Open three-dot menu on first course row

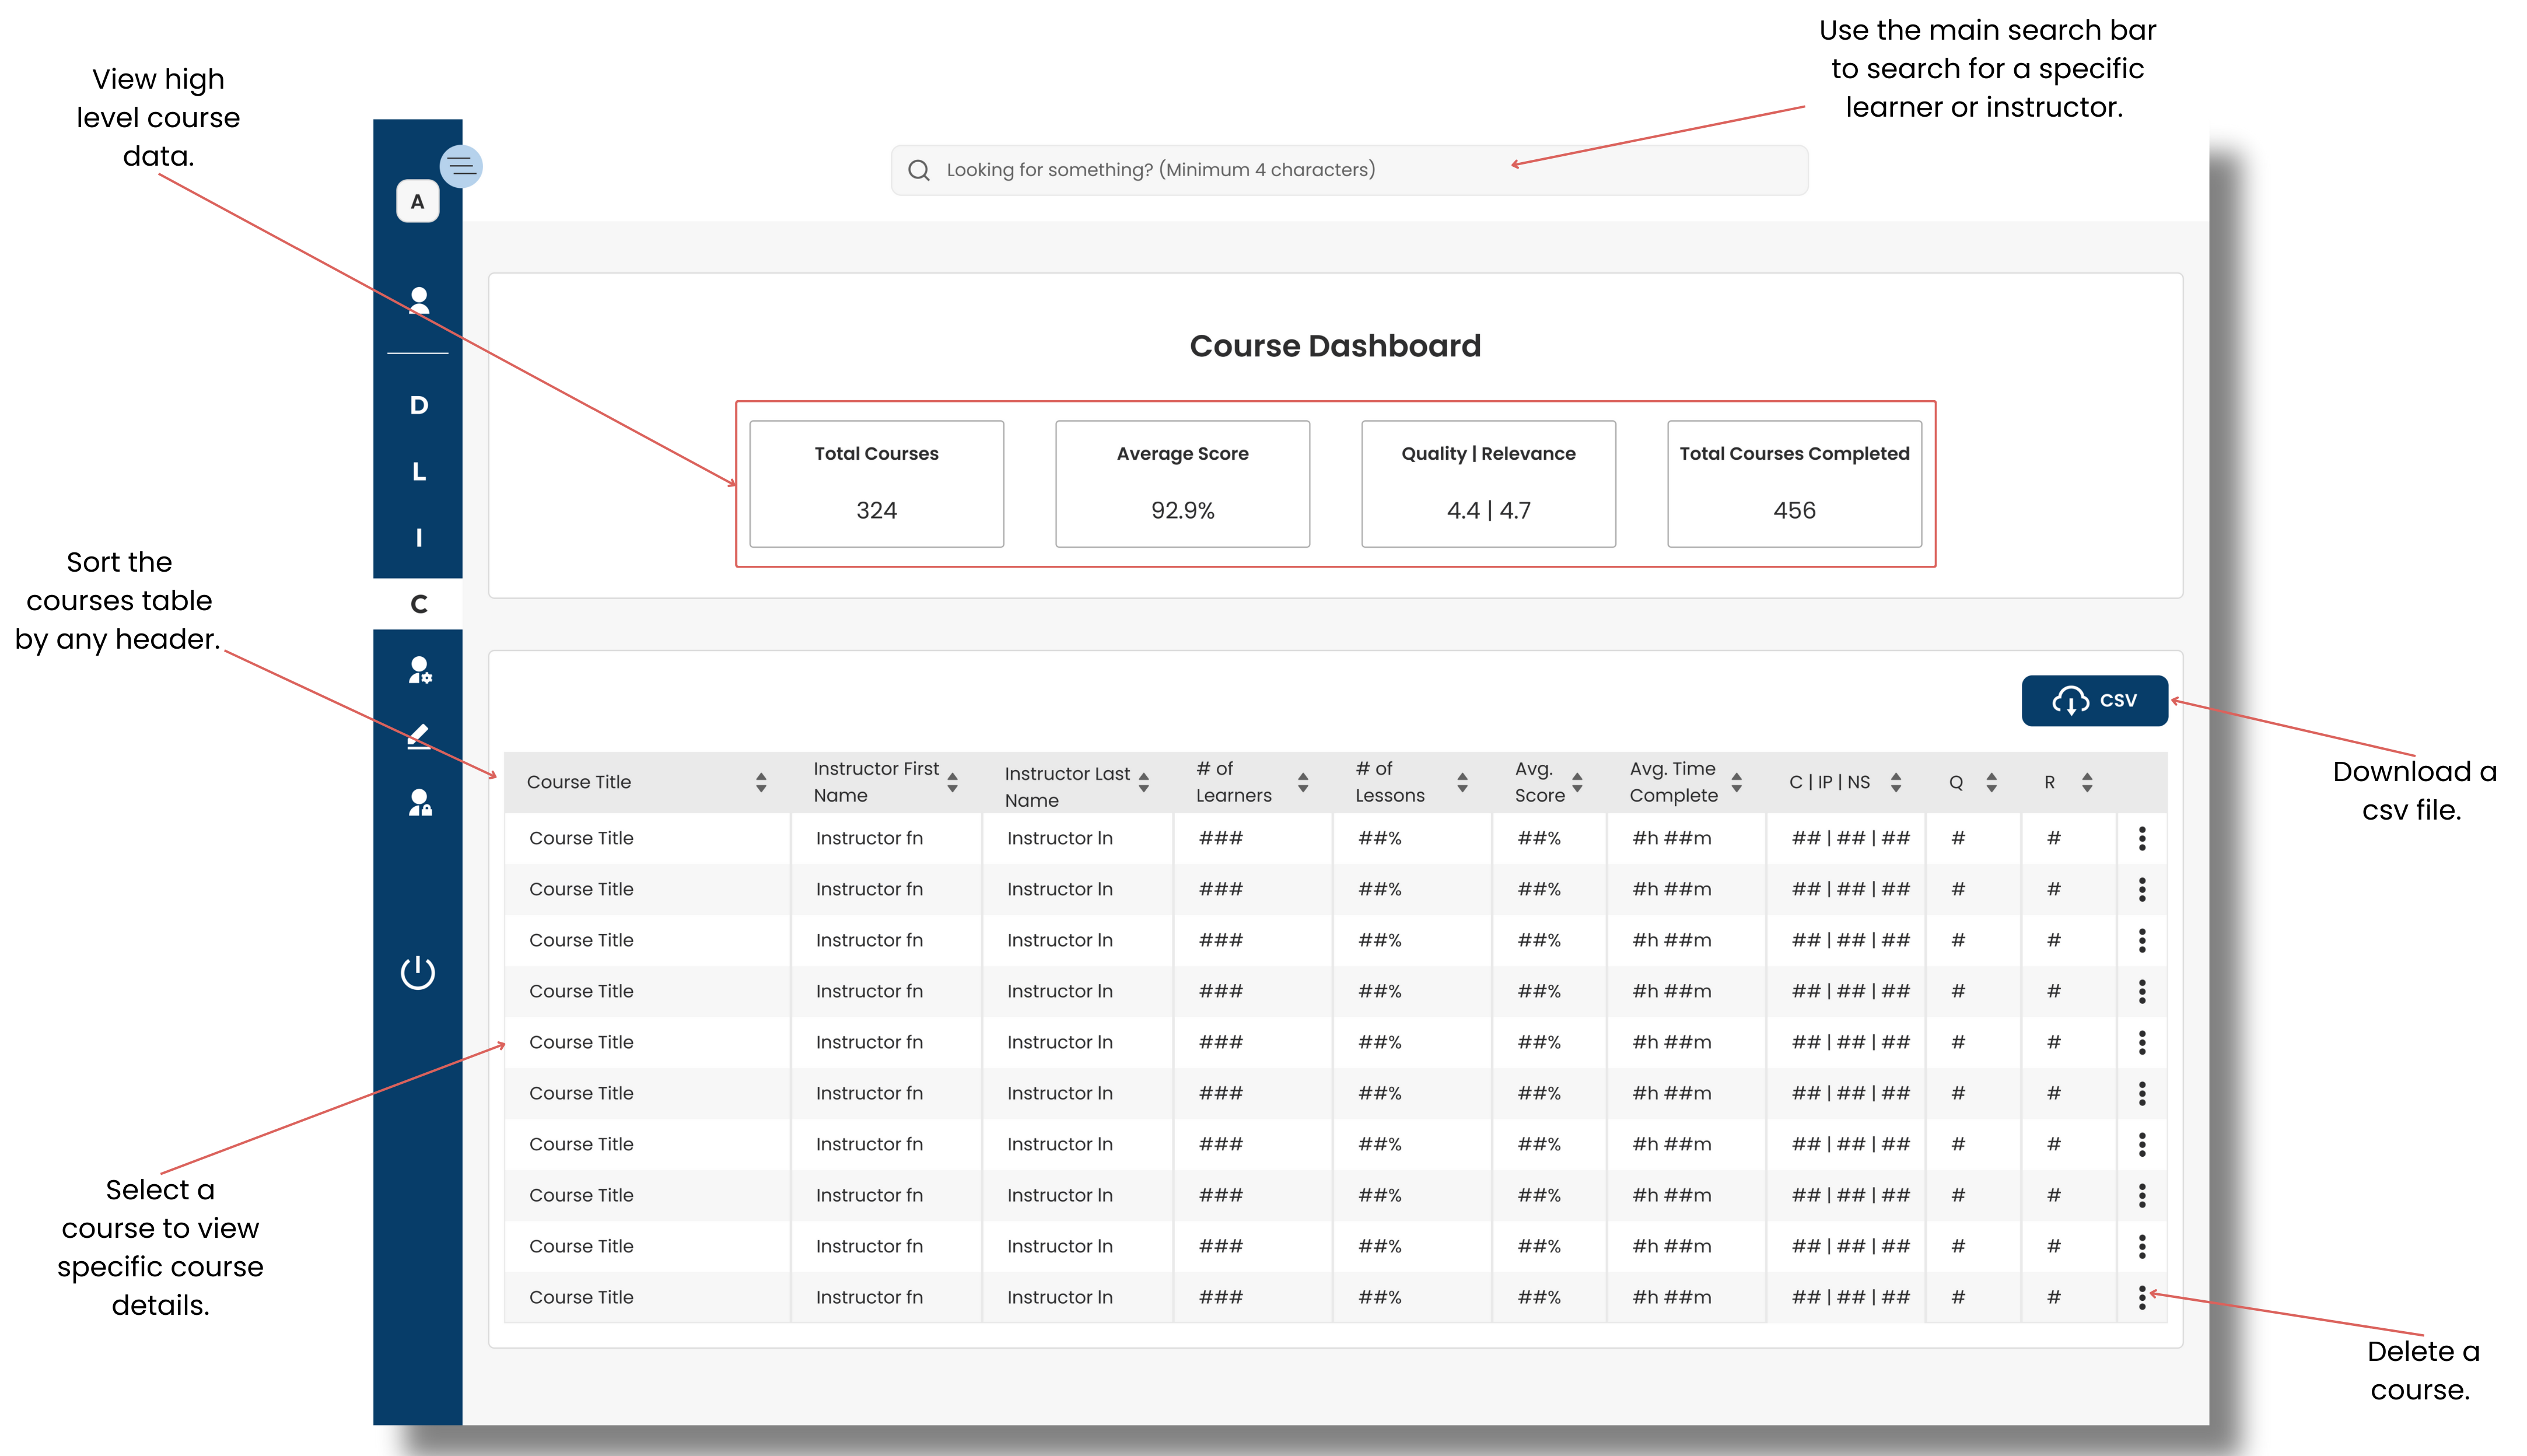pos(2141,838)
